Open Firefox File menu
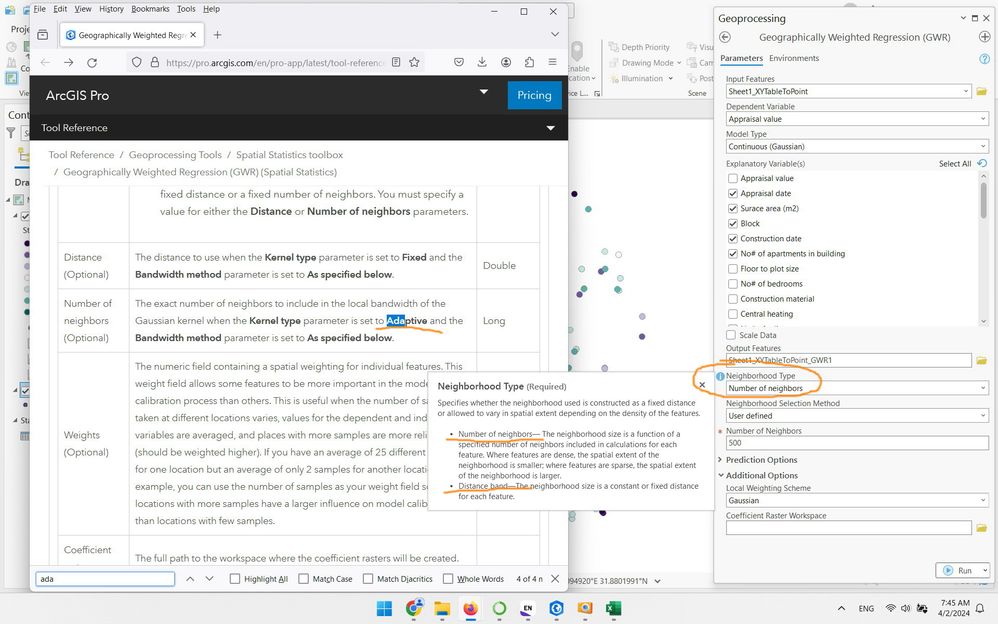 (39, 9)
